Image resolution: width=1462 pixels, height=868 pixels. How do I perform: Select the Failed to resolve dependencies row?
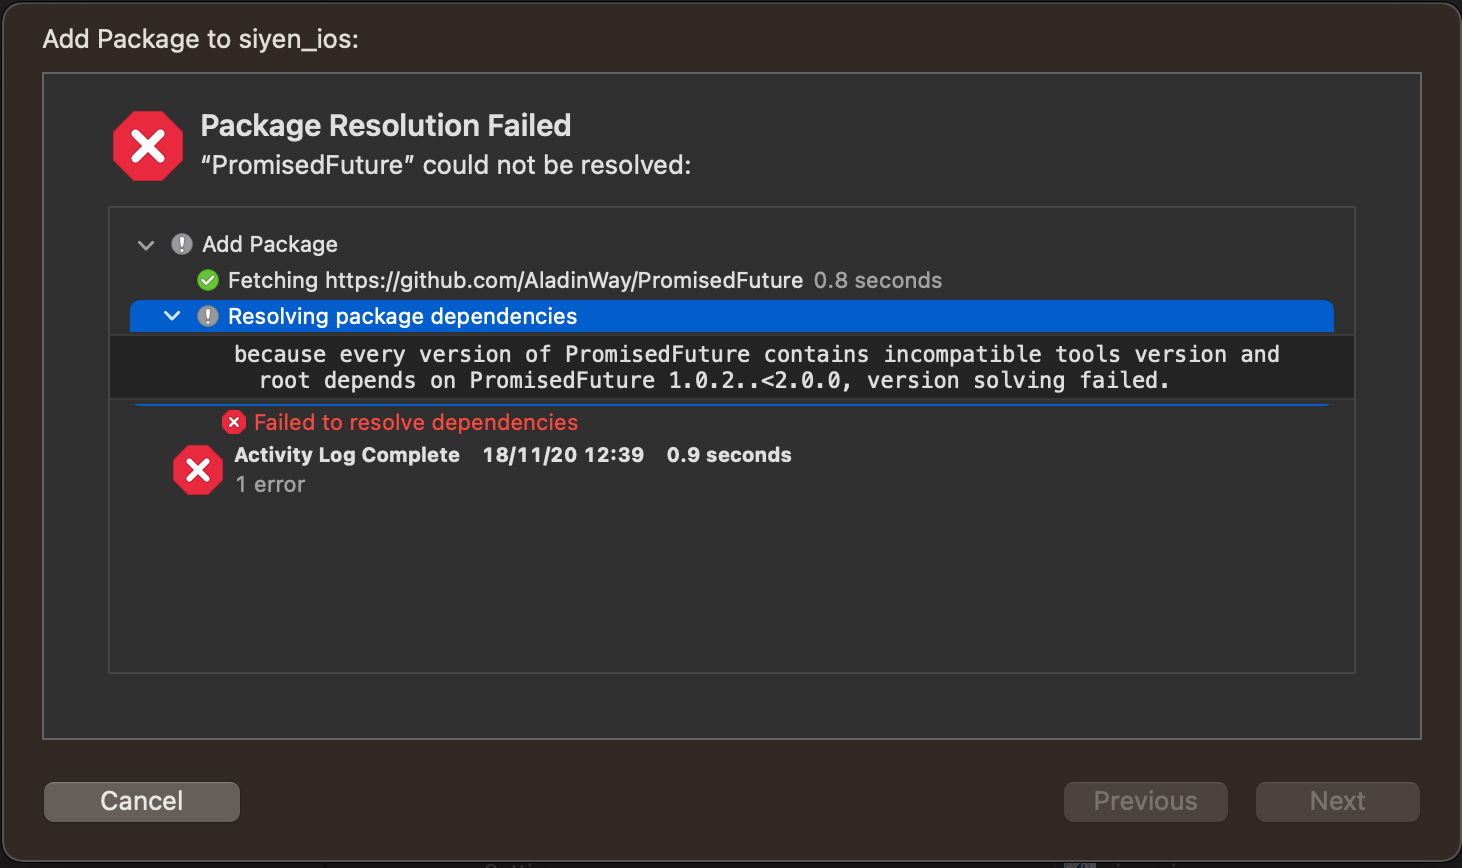[x=732, y=422]
